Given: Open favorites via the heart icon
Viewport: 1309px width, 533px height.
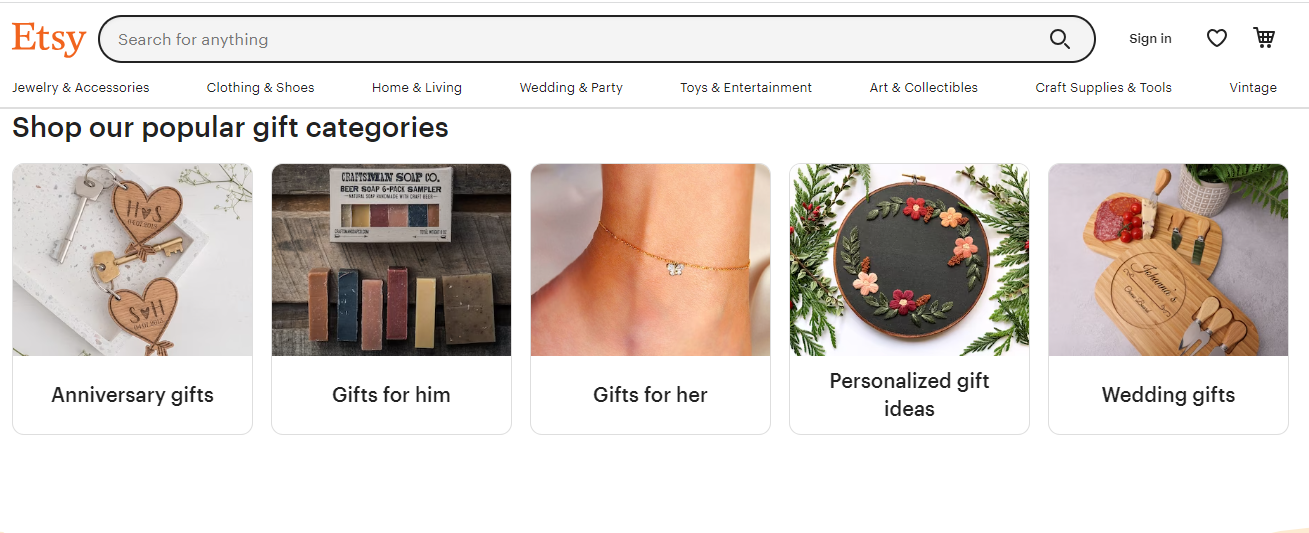Looking at the screenshot, I should point(1216,38).
